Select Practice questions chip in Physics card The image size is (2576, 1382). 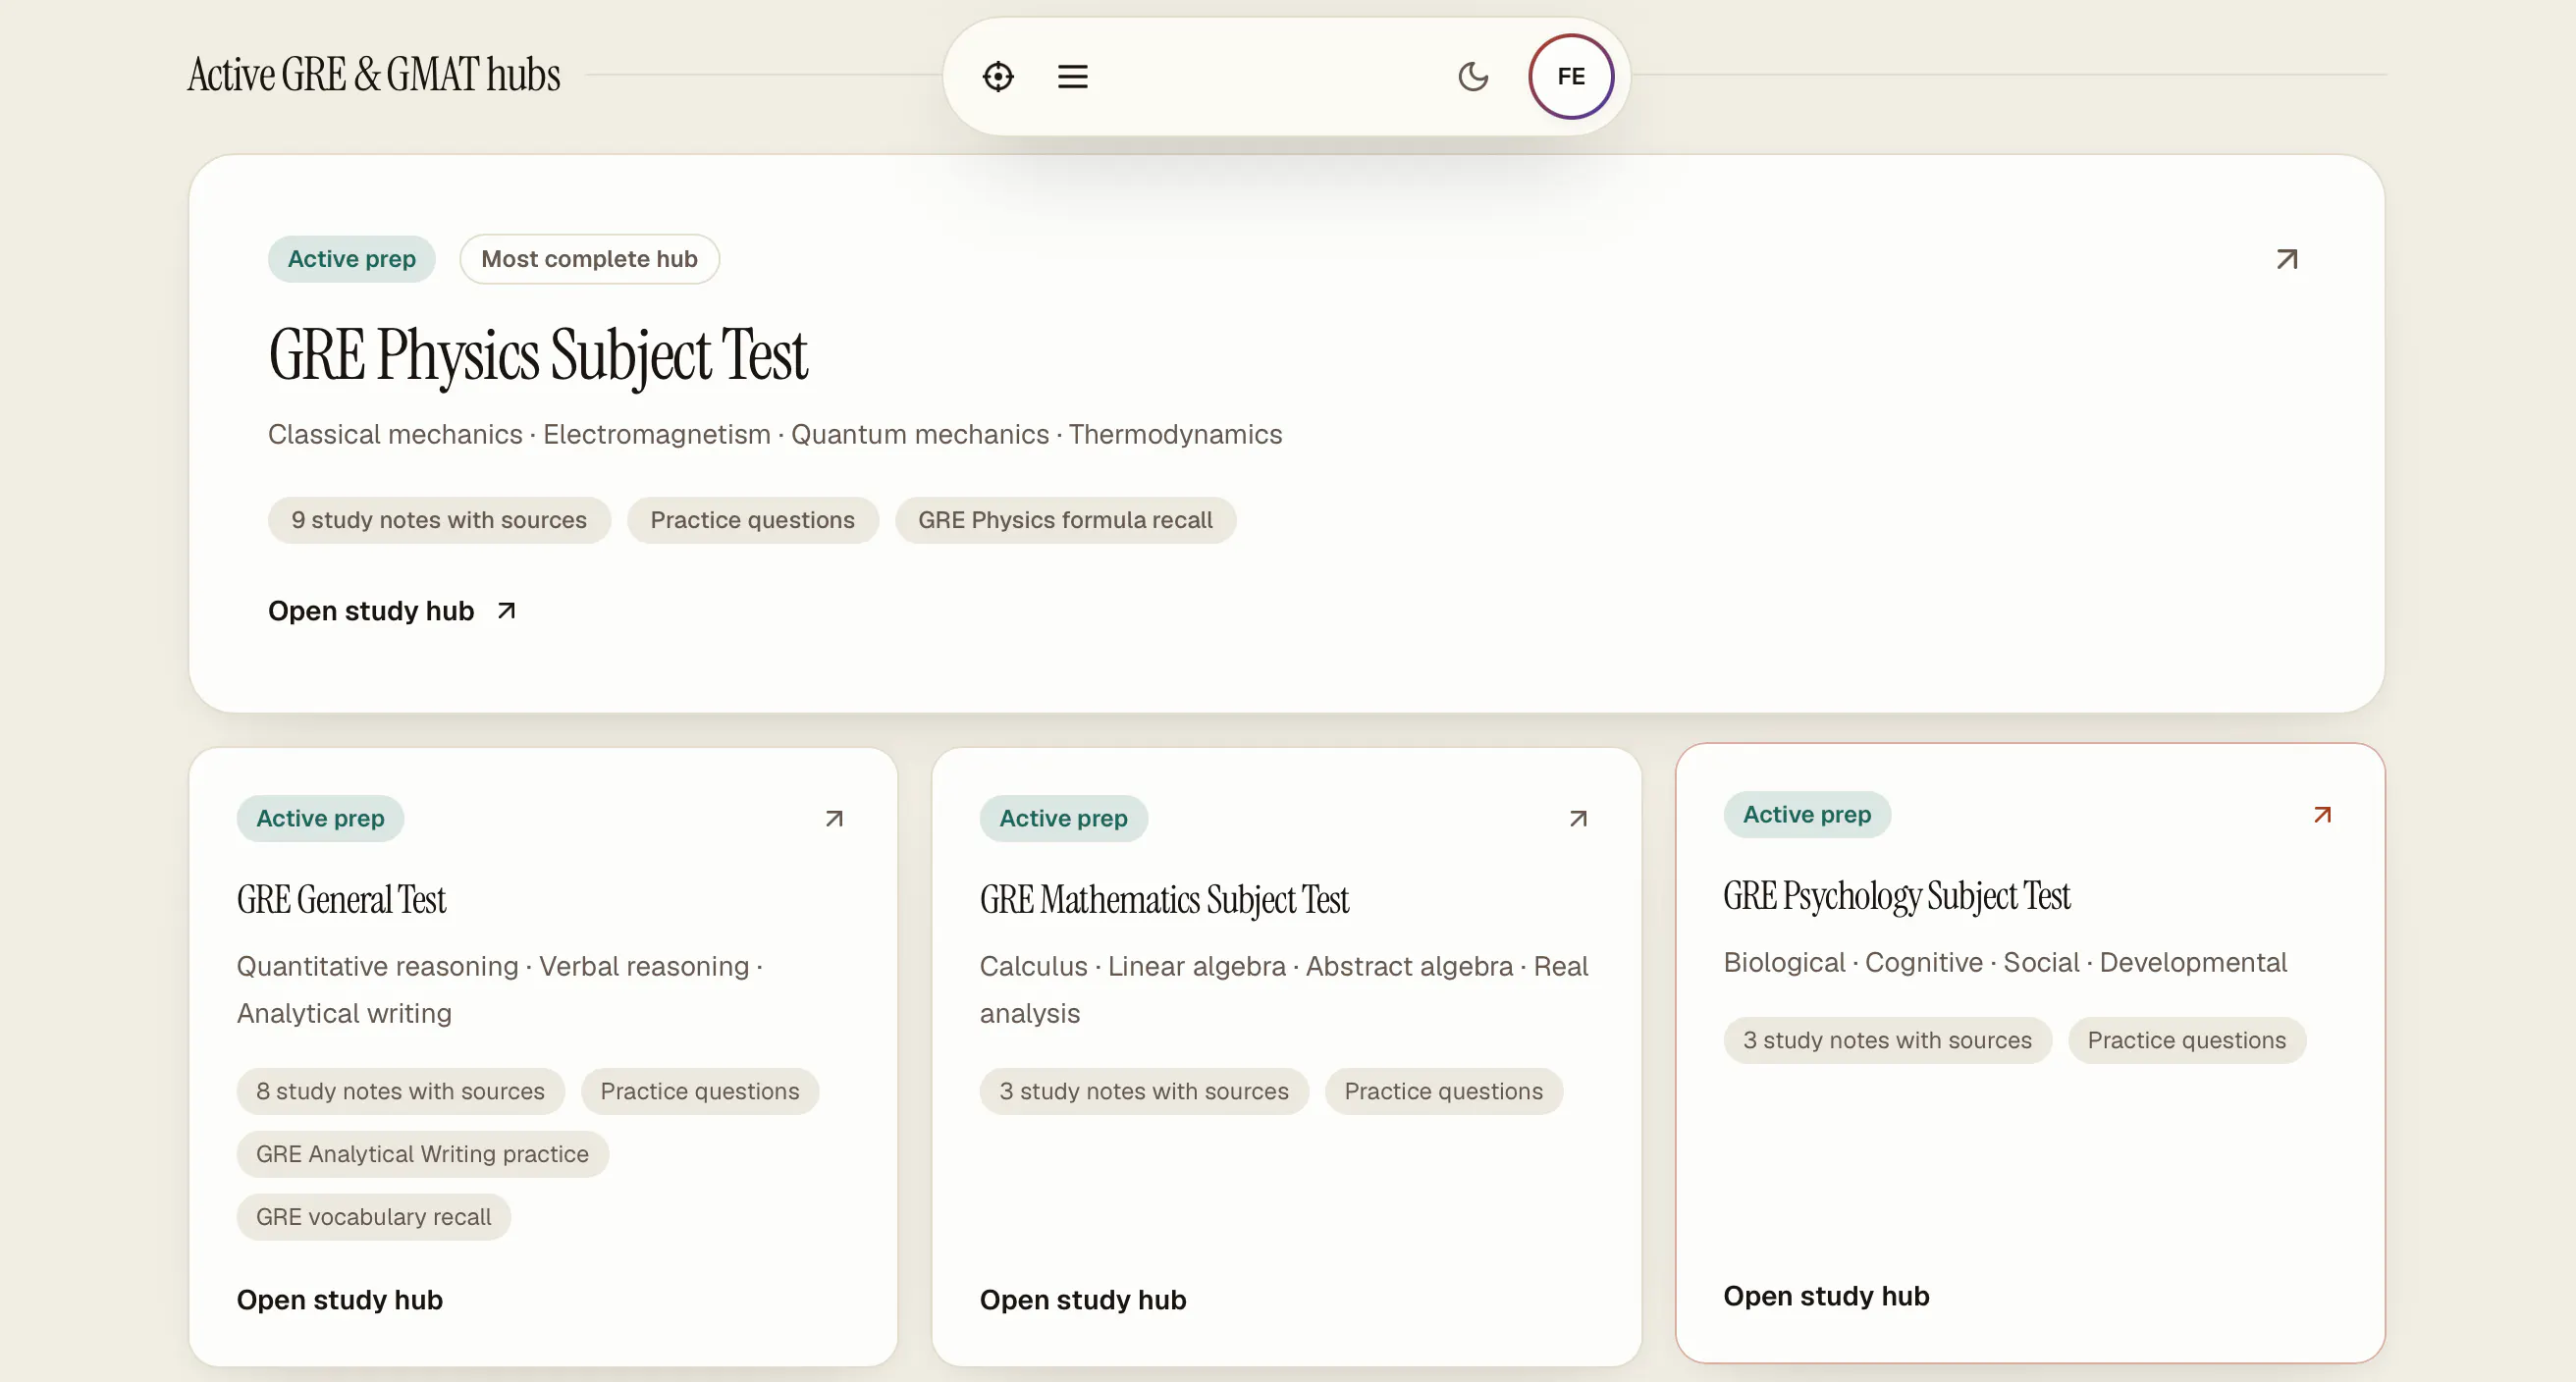point(753,520)
